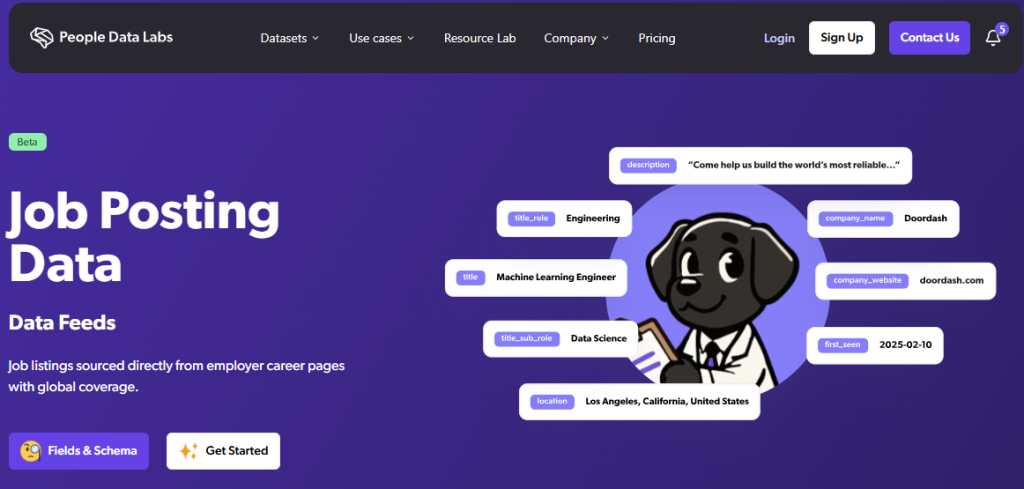Open the Pricing page
Image resolution: width=1024 pixels, height=489 pixels.
point(657,38)
